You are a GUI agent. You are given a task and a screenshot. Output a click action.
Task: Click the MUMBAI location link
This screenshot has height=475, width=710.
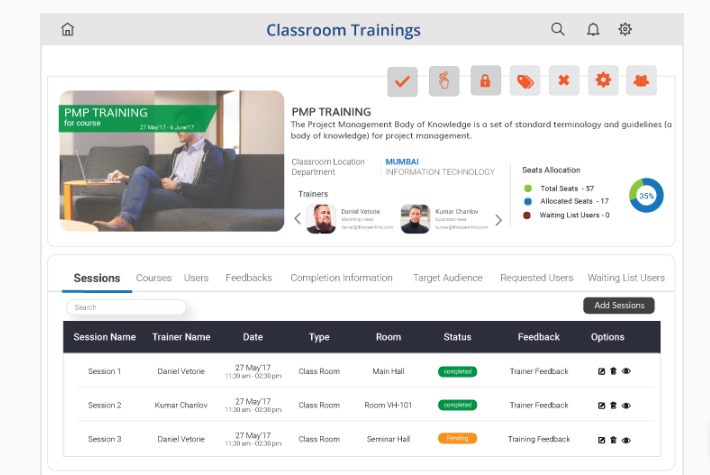[x=402, y=162]
